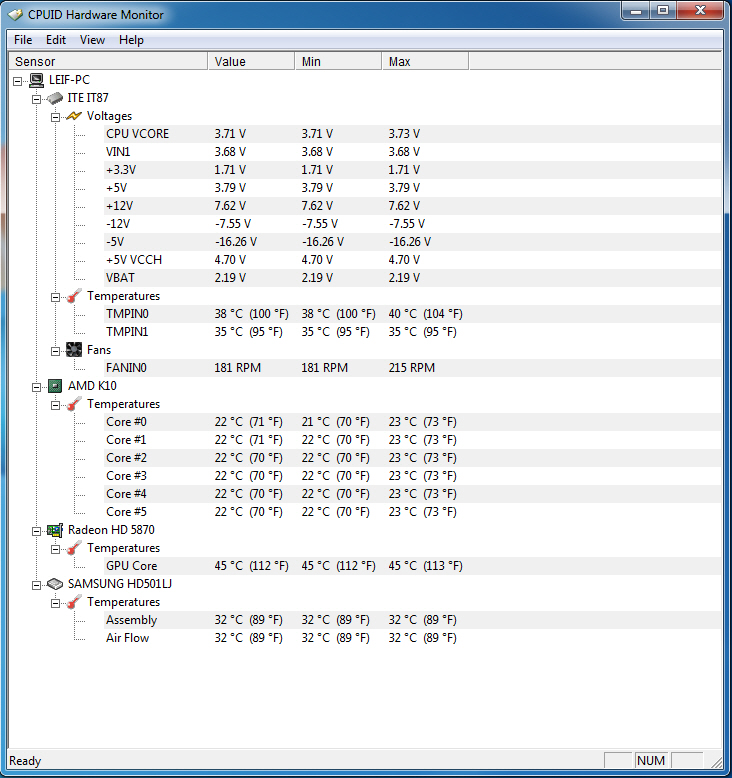Click the Min column header

coord(338,62)
